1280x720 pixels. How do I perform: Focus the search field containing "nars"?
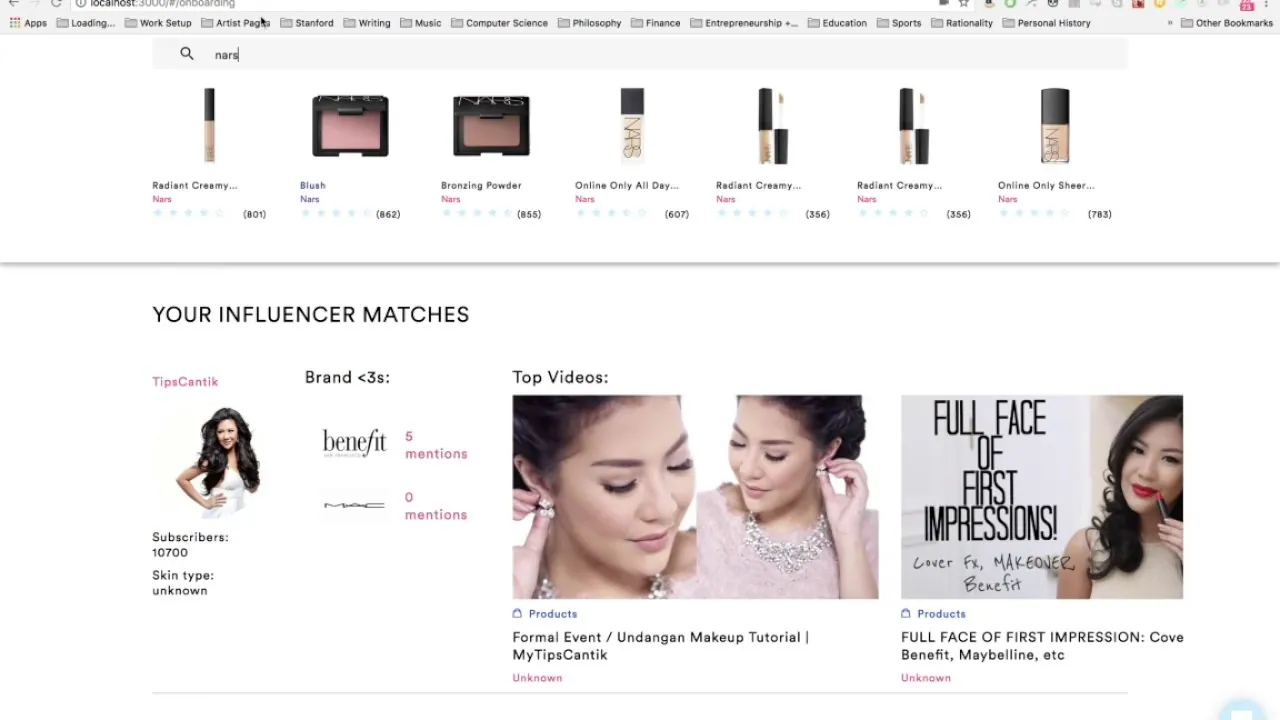click(640, 54)
